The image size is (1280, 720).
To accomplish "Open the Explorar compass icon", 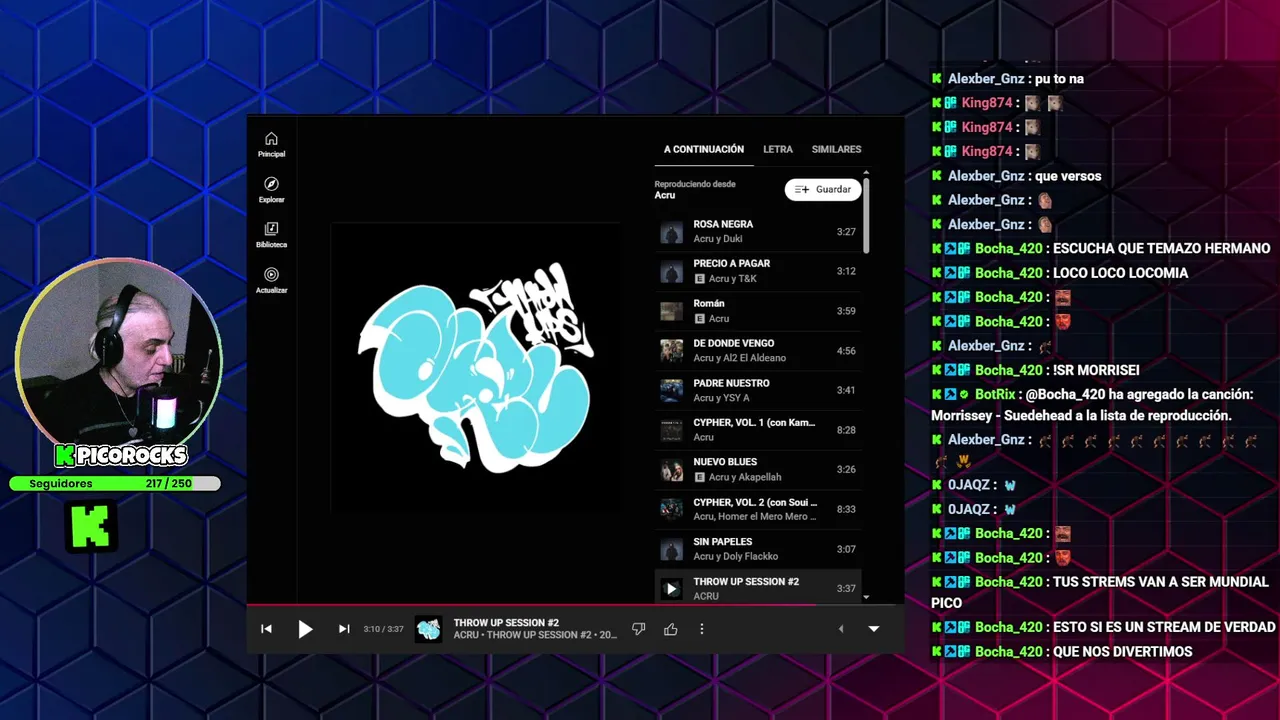I will pos(271,189).
